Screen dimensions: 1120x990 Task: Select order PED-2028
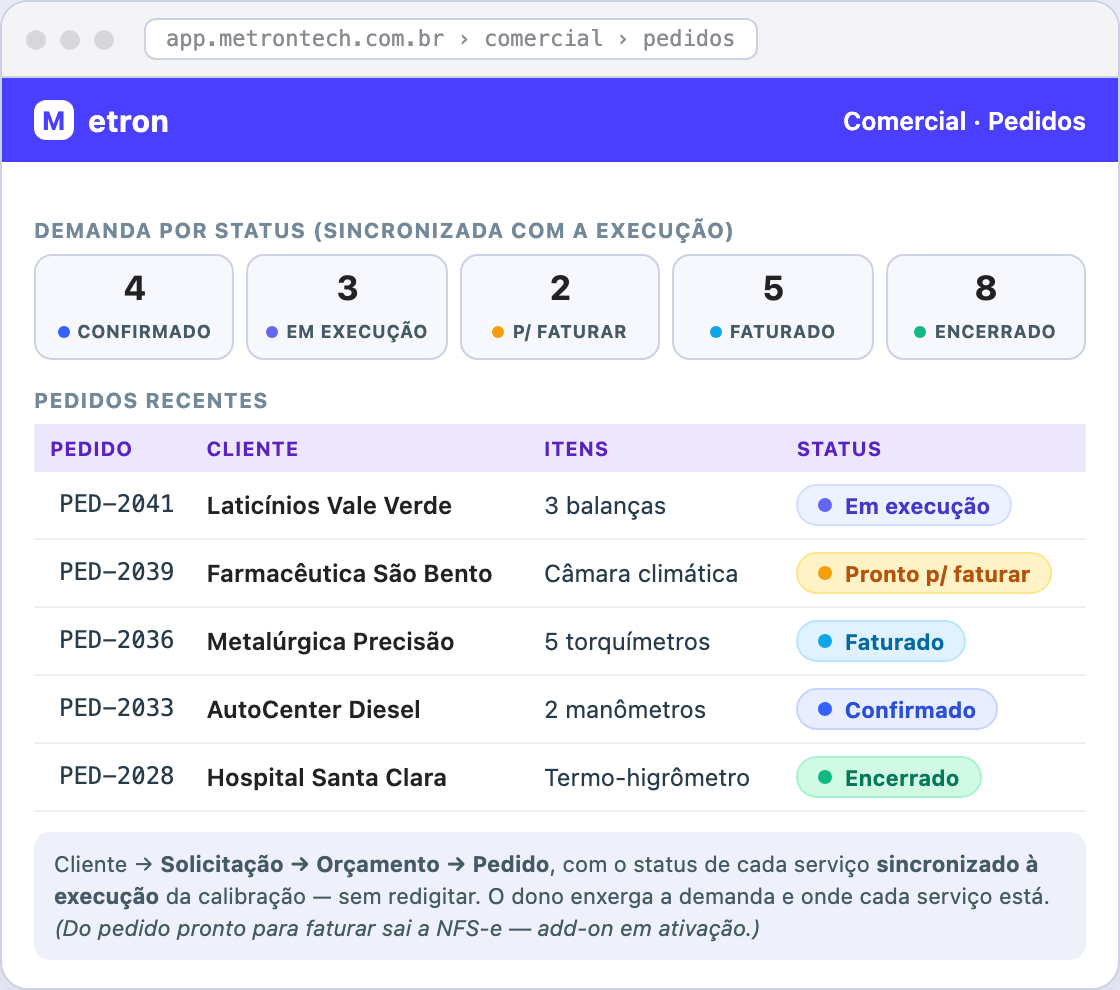tap(116, 776)
